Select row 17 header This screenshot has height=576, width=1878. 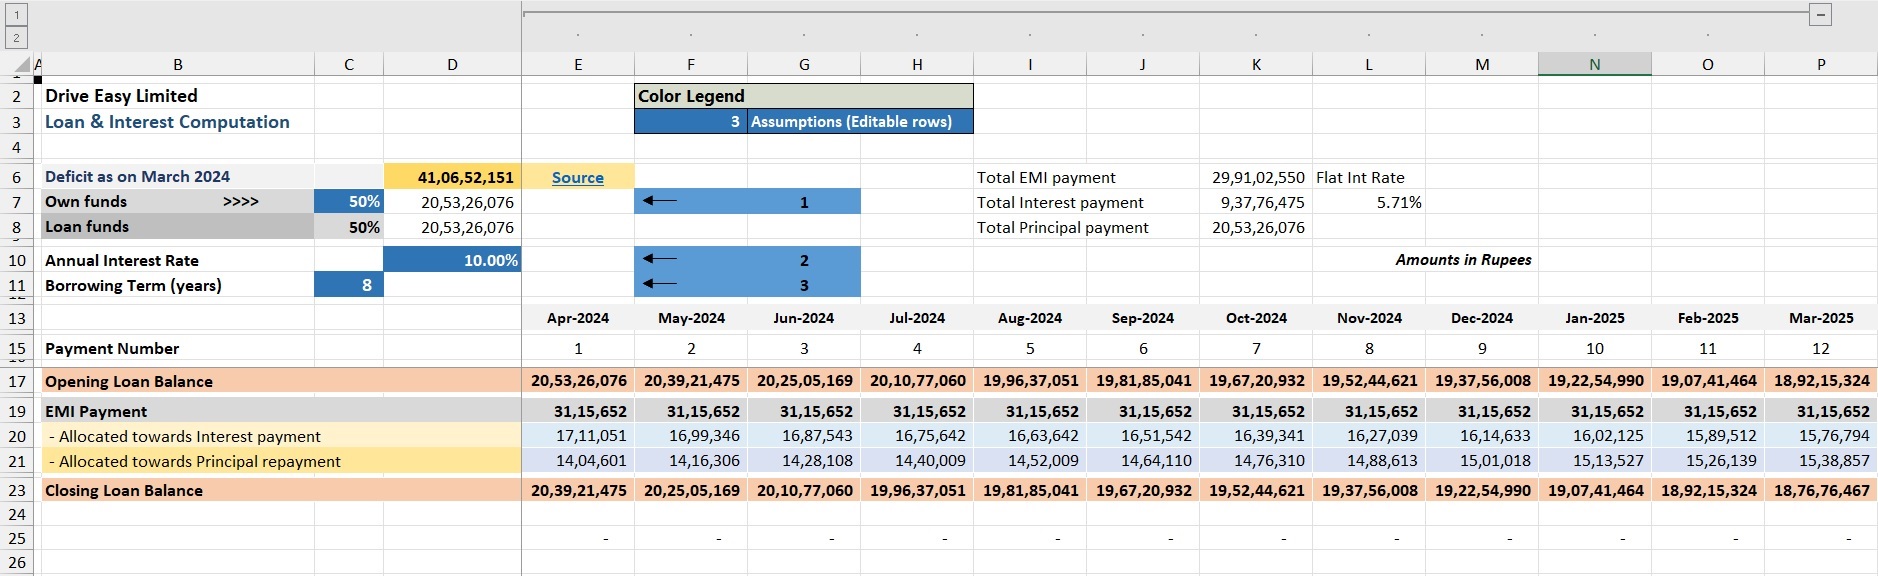point(17,381)
